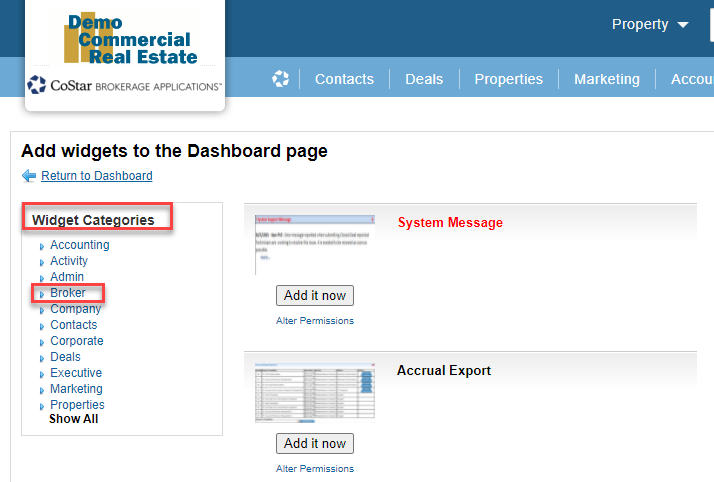Show All widget categories
Viewport: 714px width, 482px height.
[74, 419]
